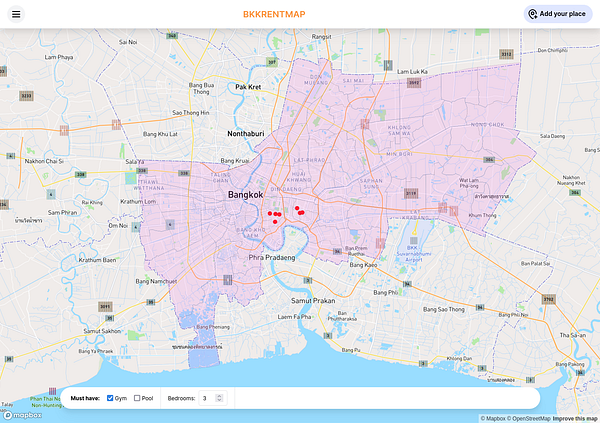600x423 pixels.
Task: Decrease bedrooms with the down arrow
Action: tap(219, 400)
